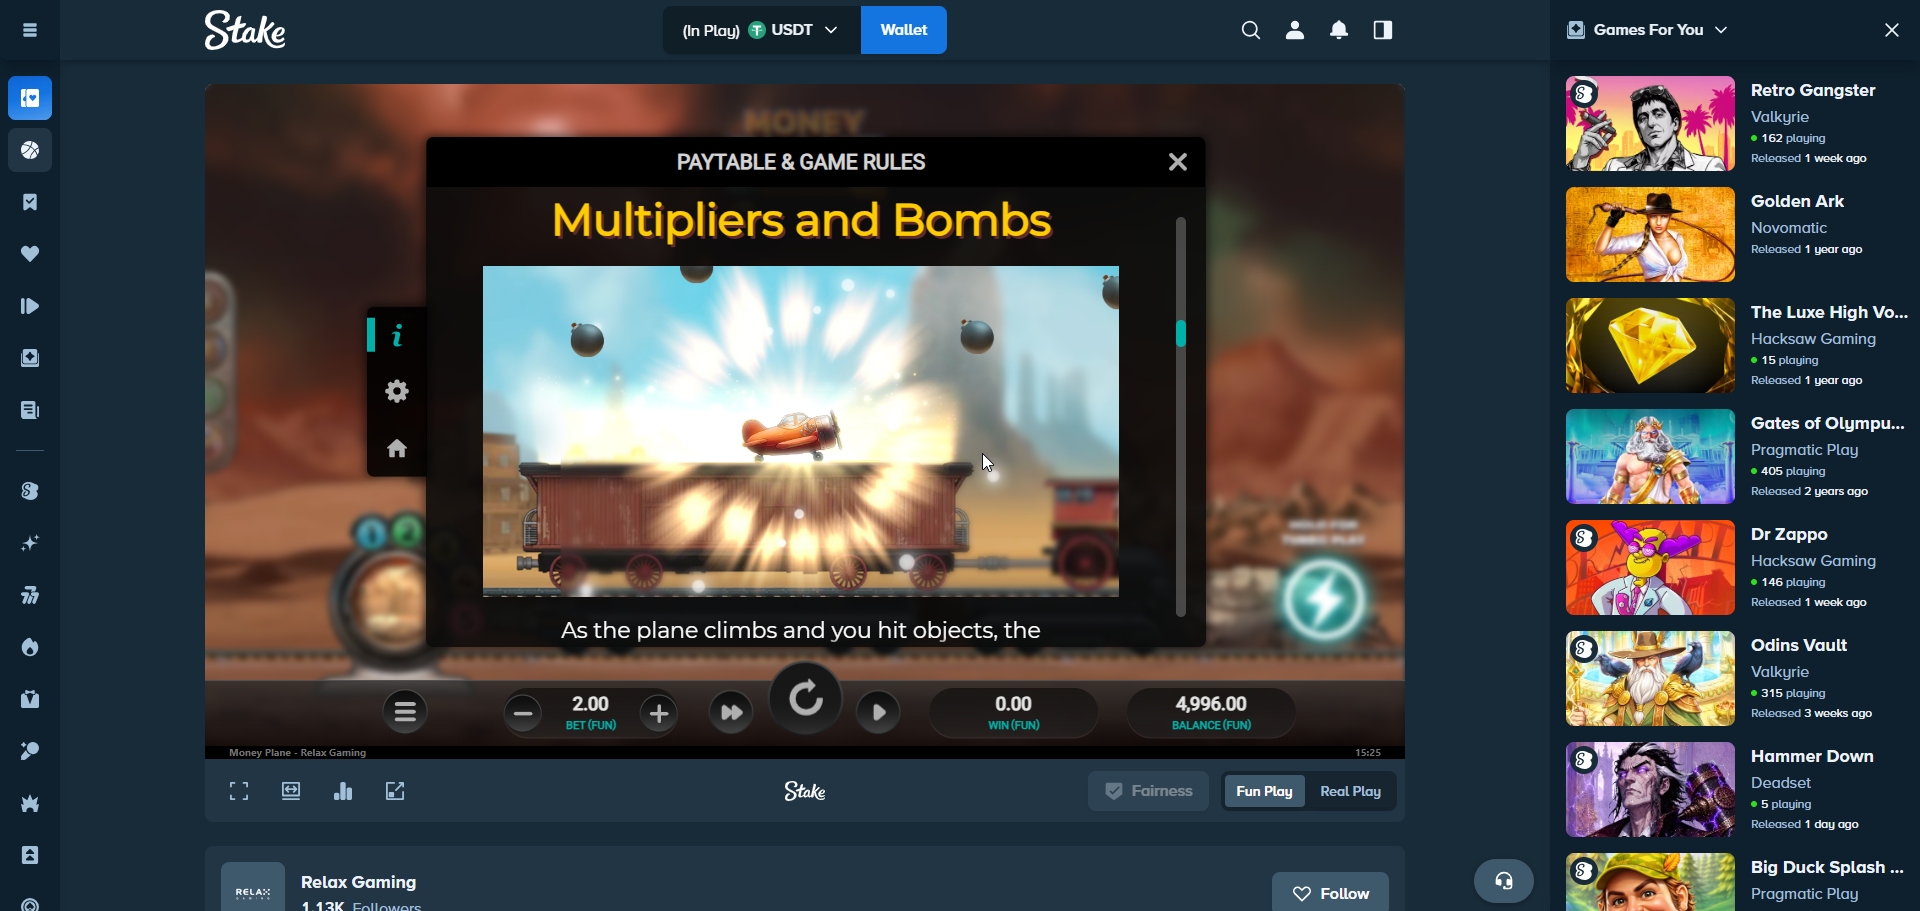
Task: Select the info tab in game menu
Action: tap(397, 335)
